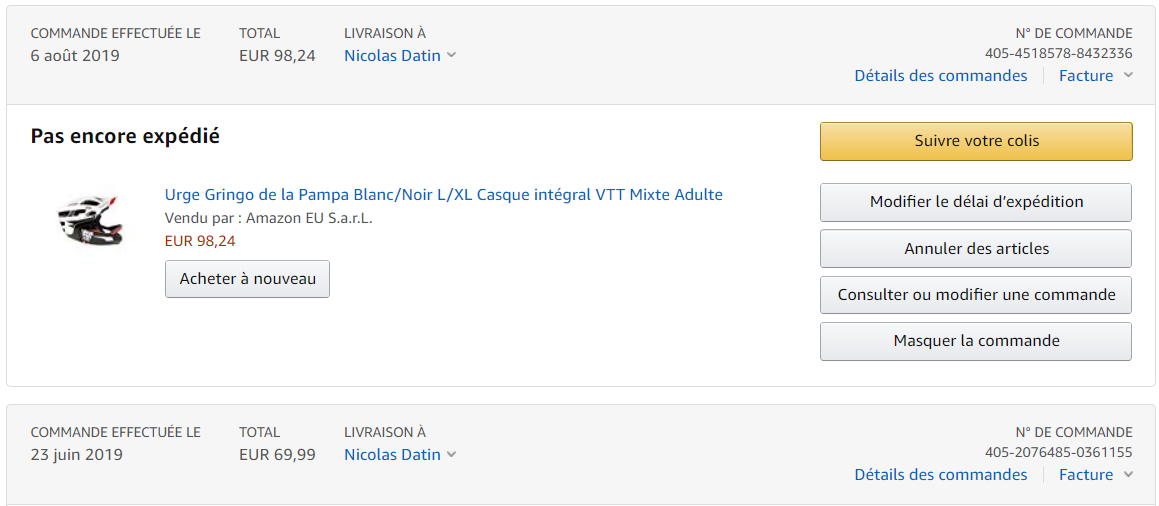This screenshot has width=1159, height=506.
Task: Expand Nicolas Datin dropdown on August order
Action: 400,55
